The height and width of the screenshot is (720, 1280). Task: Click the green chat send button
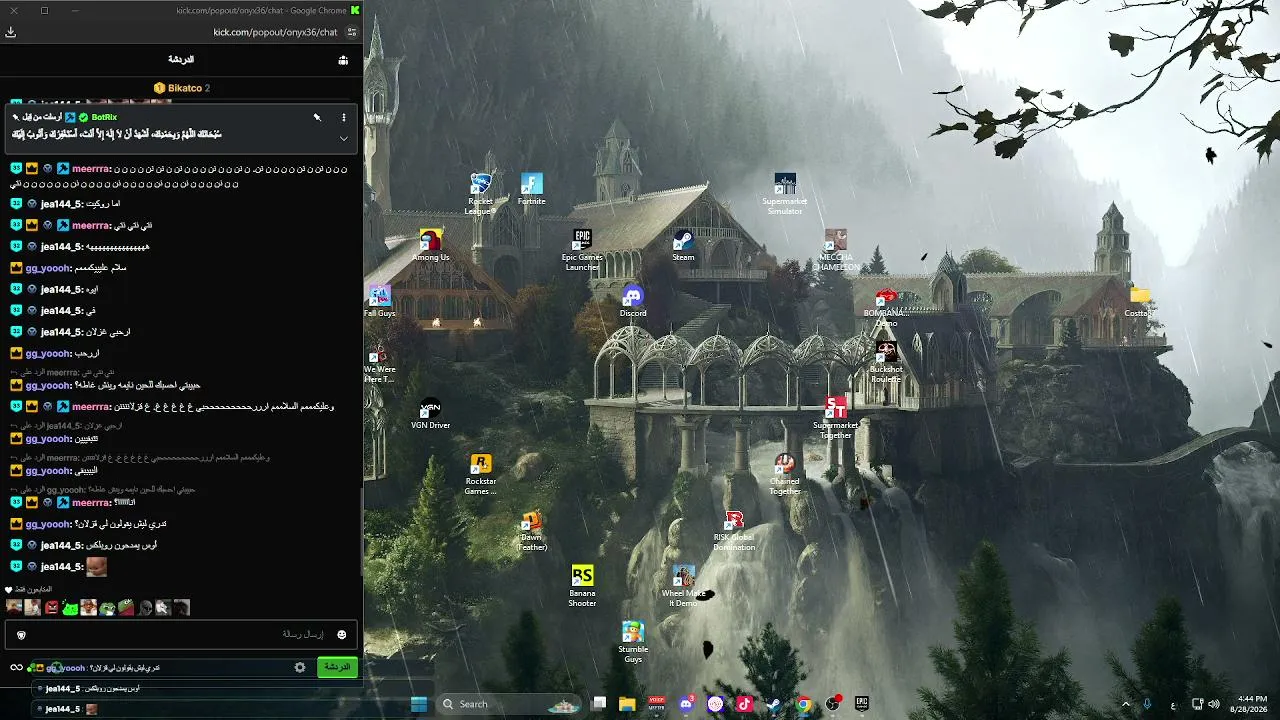pyautogui.click(x=337, y=667)
